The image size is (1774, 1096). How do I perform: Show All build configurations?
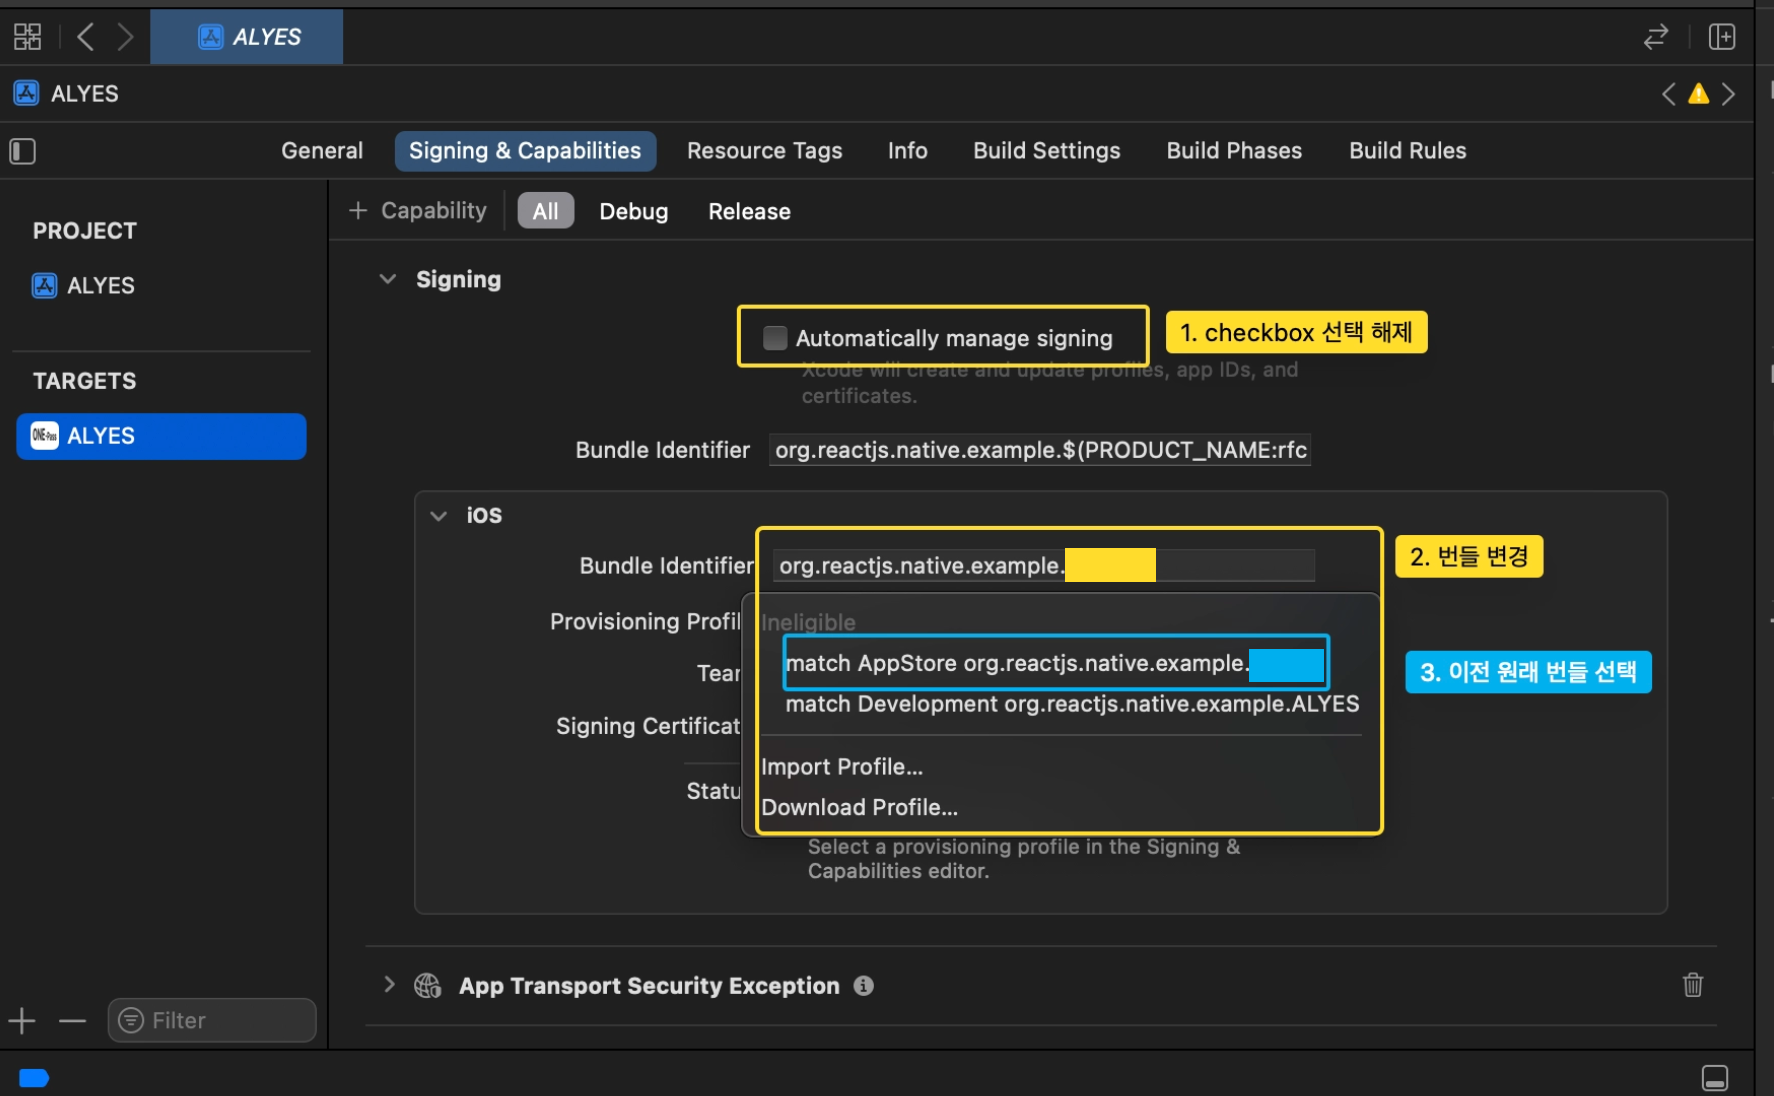[x=546, y=211]
